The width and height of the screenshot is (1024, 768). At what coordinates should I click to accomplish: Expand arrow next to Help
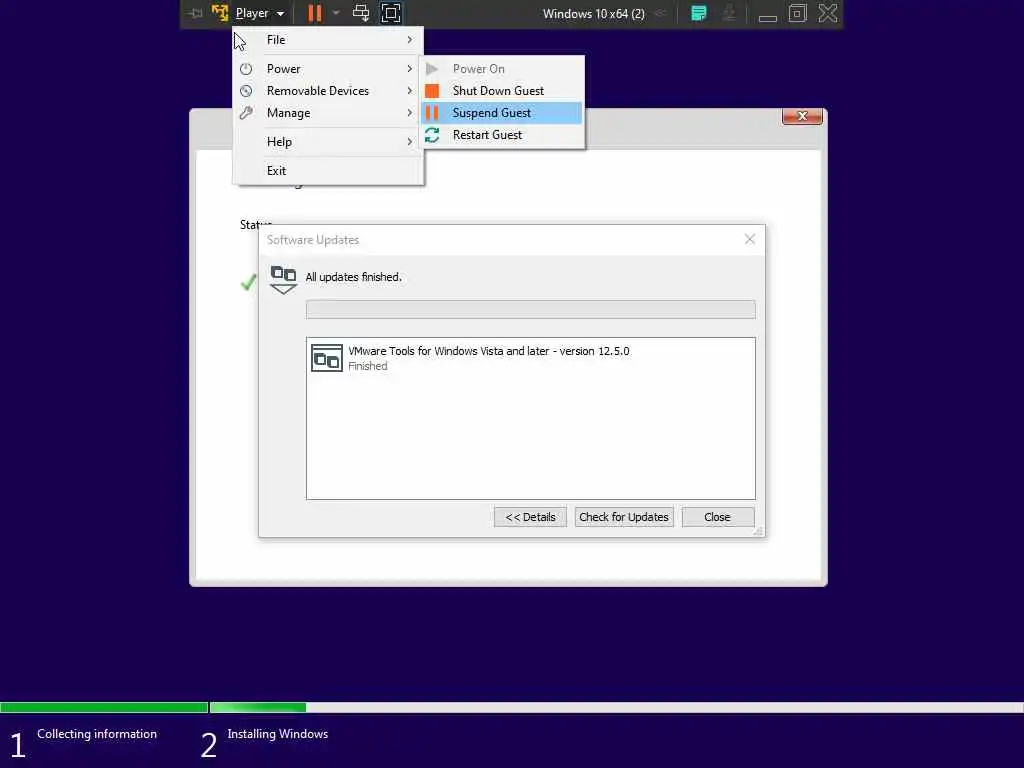[x=409, y=142]
